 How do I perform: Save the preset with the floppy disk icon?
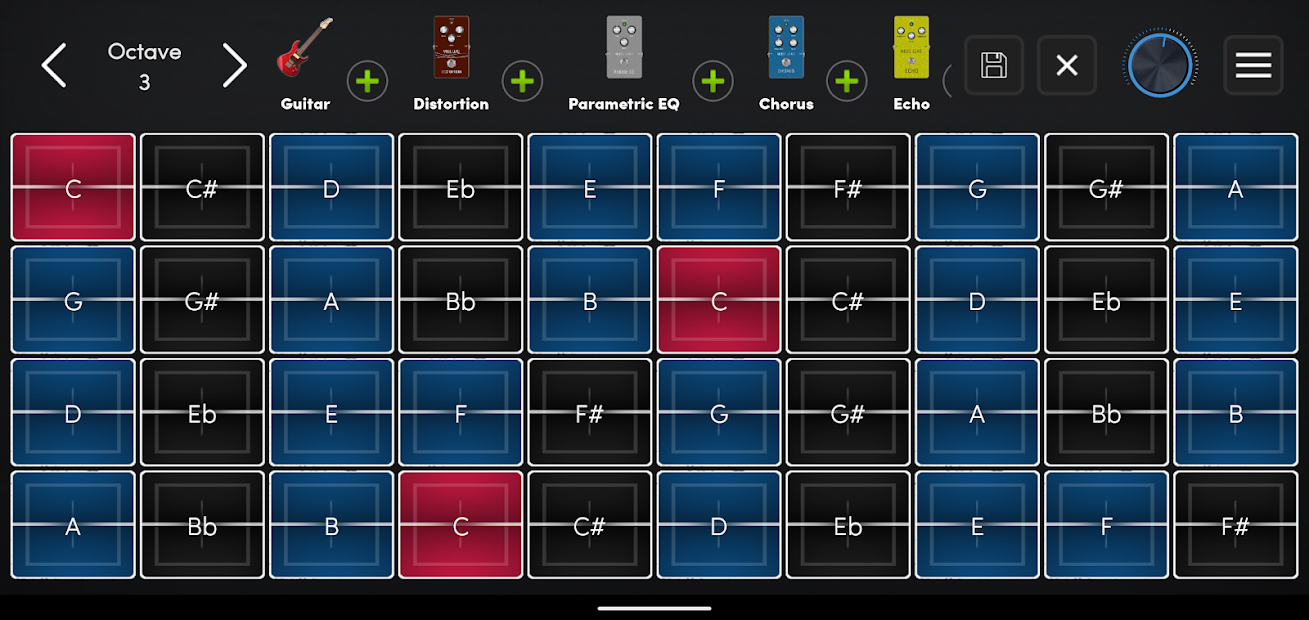tap(993, 66)
